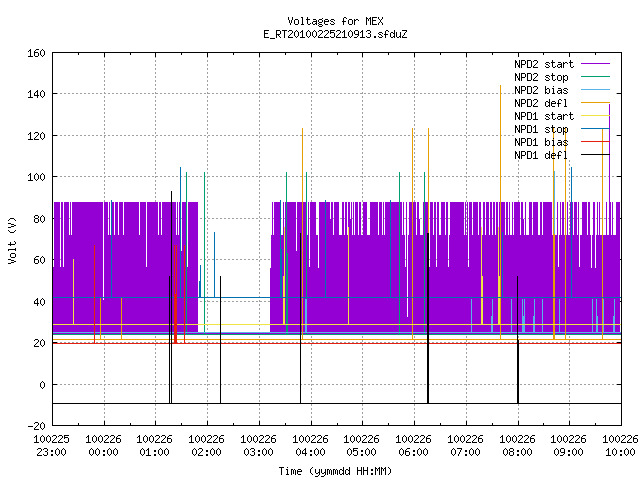Click the 'NPD2 stop' legend label

(541, 77)
